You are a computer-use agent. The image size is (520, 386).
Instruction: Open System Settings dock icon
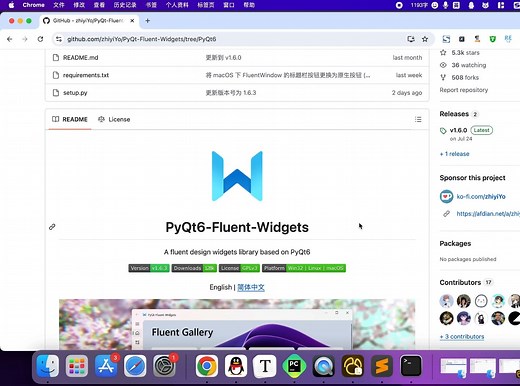coord(164,366)
